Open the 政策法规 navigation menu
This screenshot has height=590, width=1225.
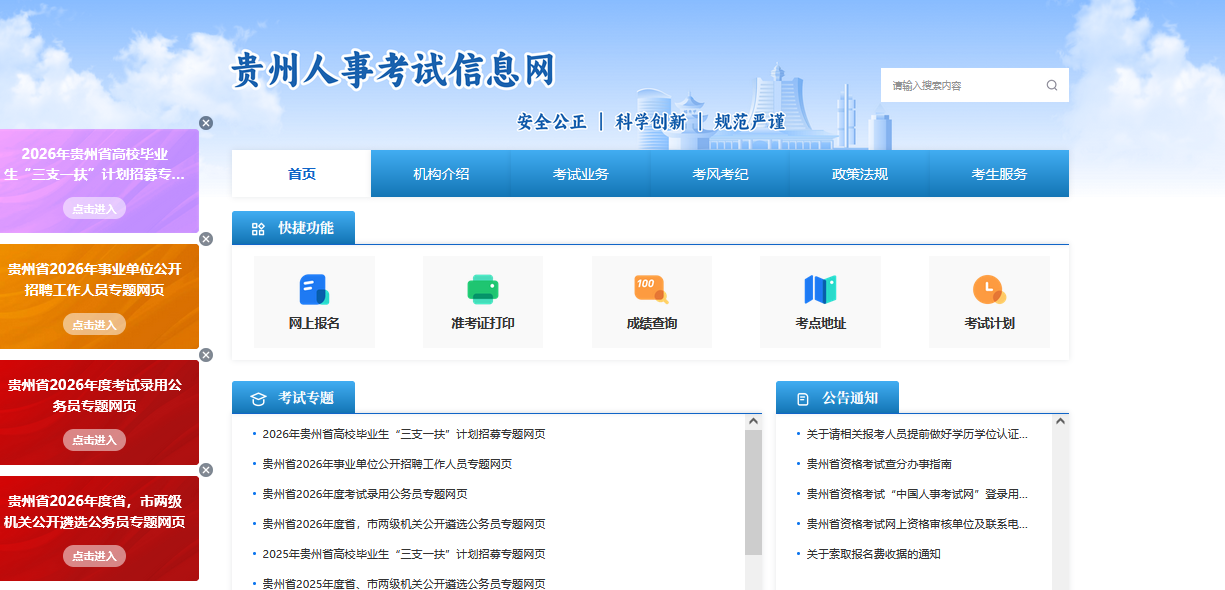coord(859,174)
